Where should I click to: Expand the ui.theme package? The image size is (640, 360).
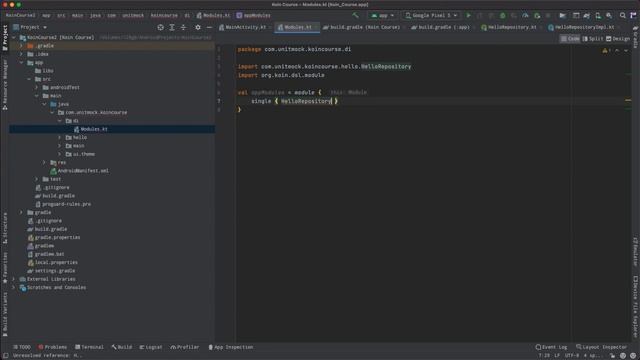(x=60, y=154)
